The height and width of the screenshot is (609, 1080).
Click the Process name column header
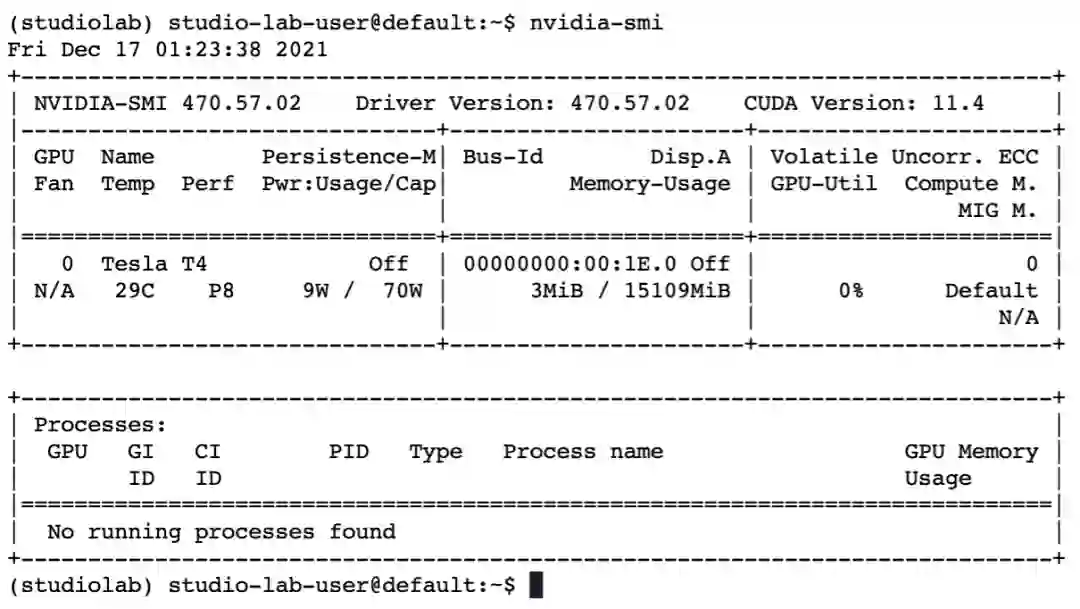[x=583, y=452]
